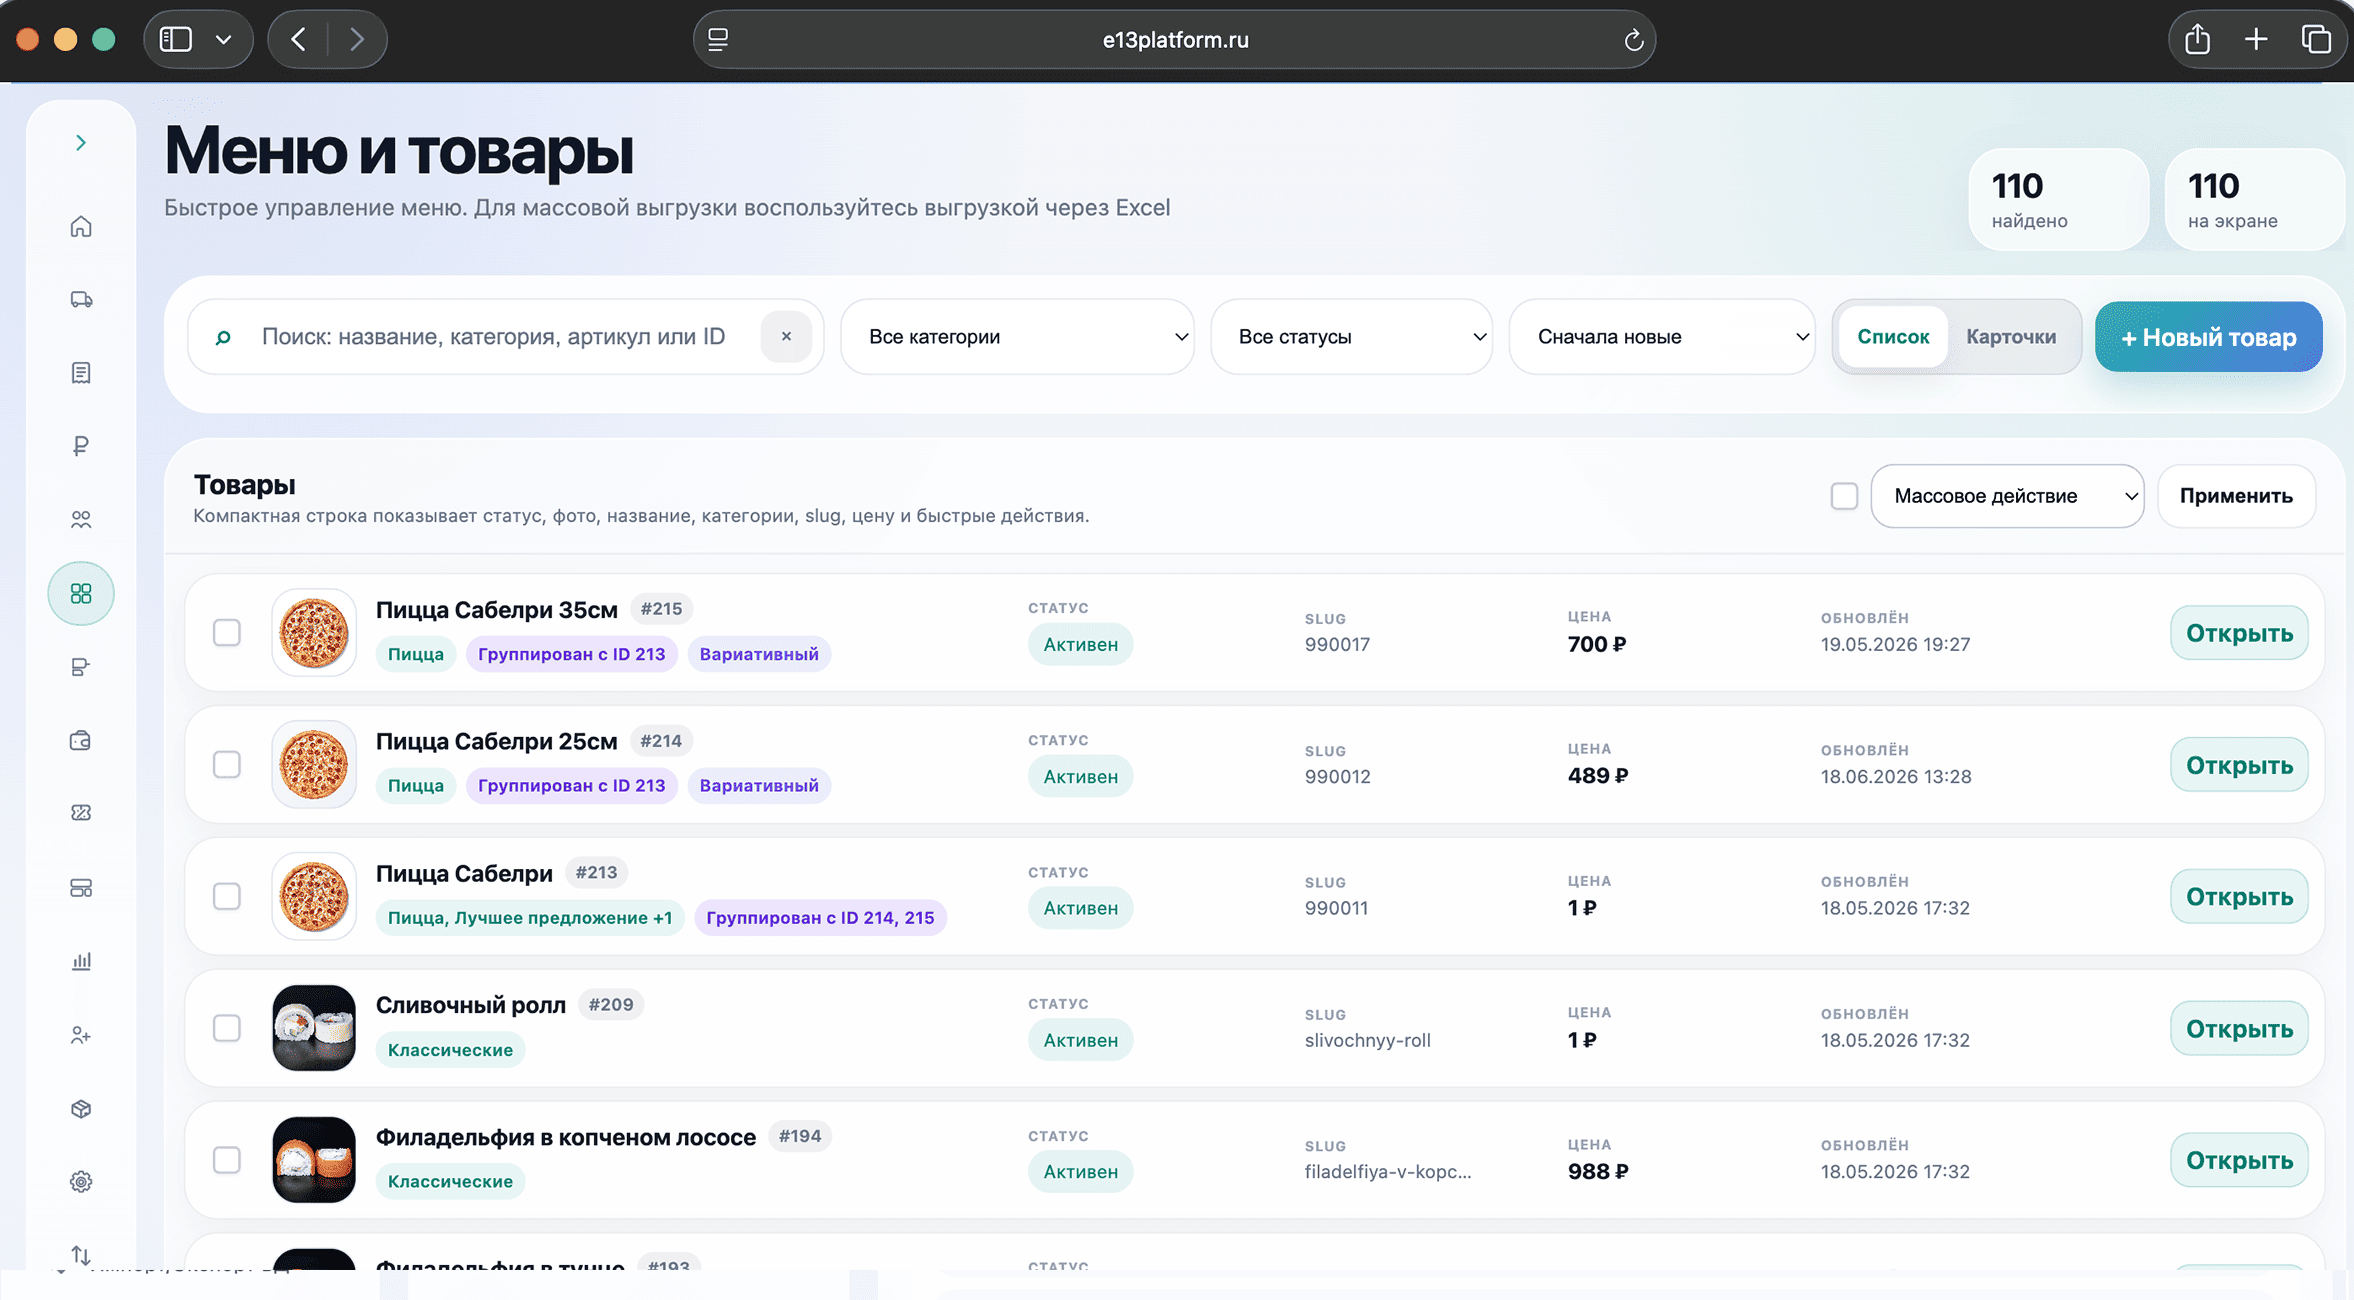Clear the search field with the x button
The image size is (2354, 1300).
pos(786,336)
